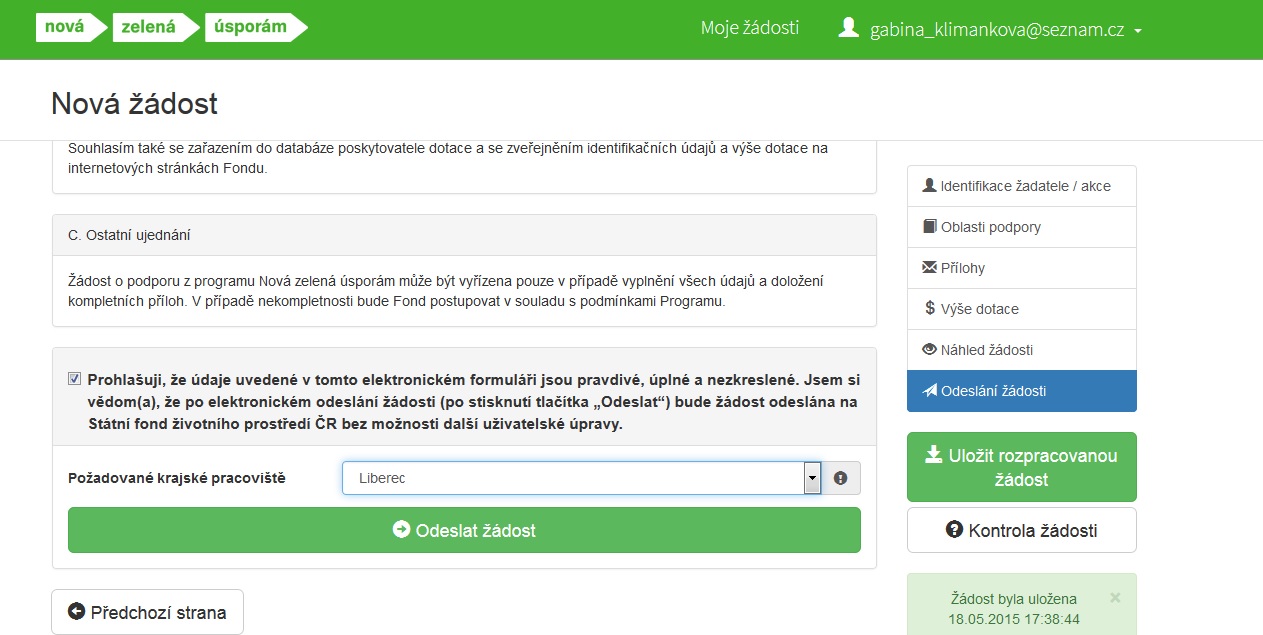Image resolution: width=1263 pixels, height=635 pixels.
Task: Click the 'Nová žádost' page title
Action: 134,103
